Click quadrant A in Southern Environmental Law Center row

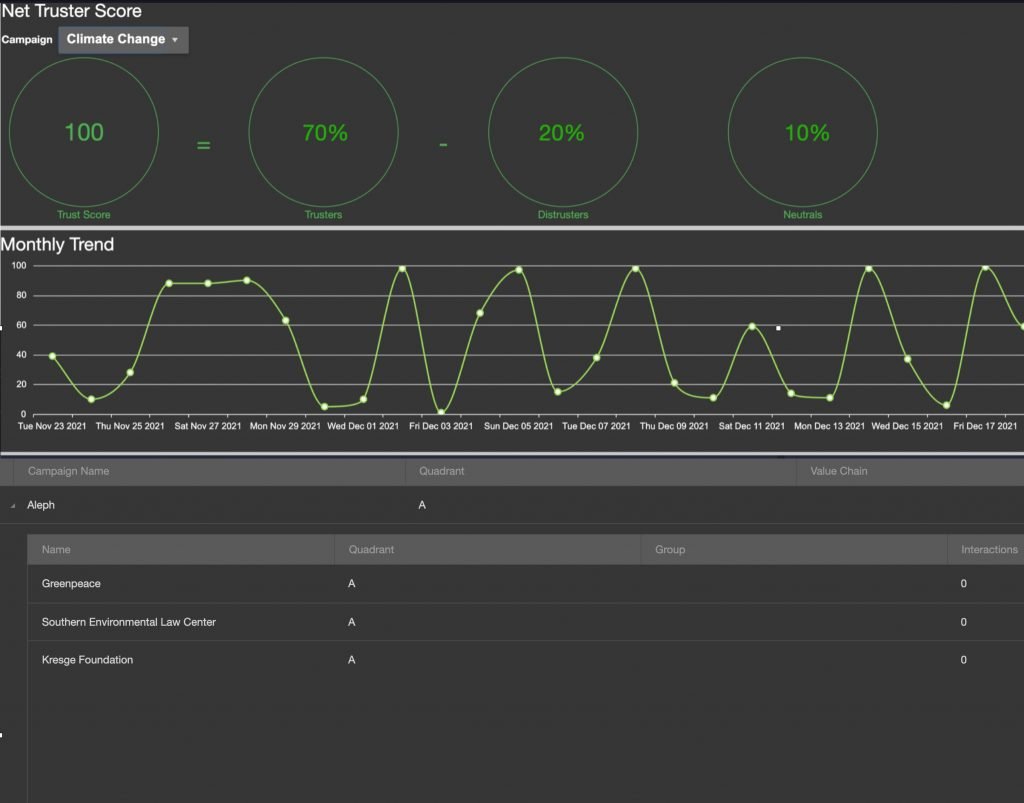click(x=351, y=622)
